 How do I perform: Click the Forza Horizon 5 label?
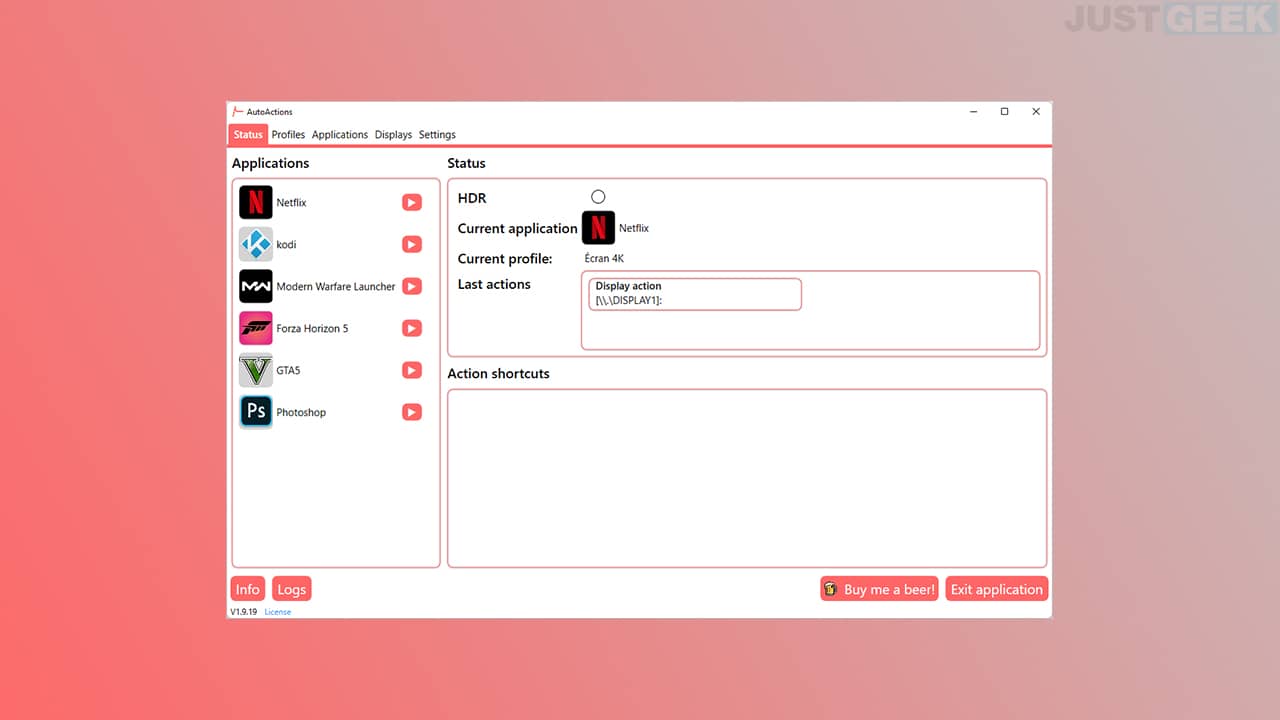[x=312, y=329]
